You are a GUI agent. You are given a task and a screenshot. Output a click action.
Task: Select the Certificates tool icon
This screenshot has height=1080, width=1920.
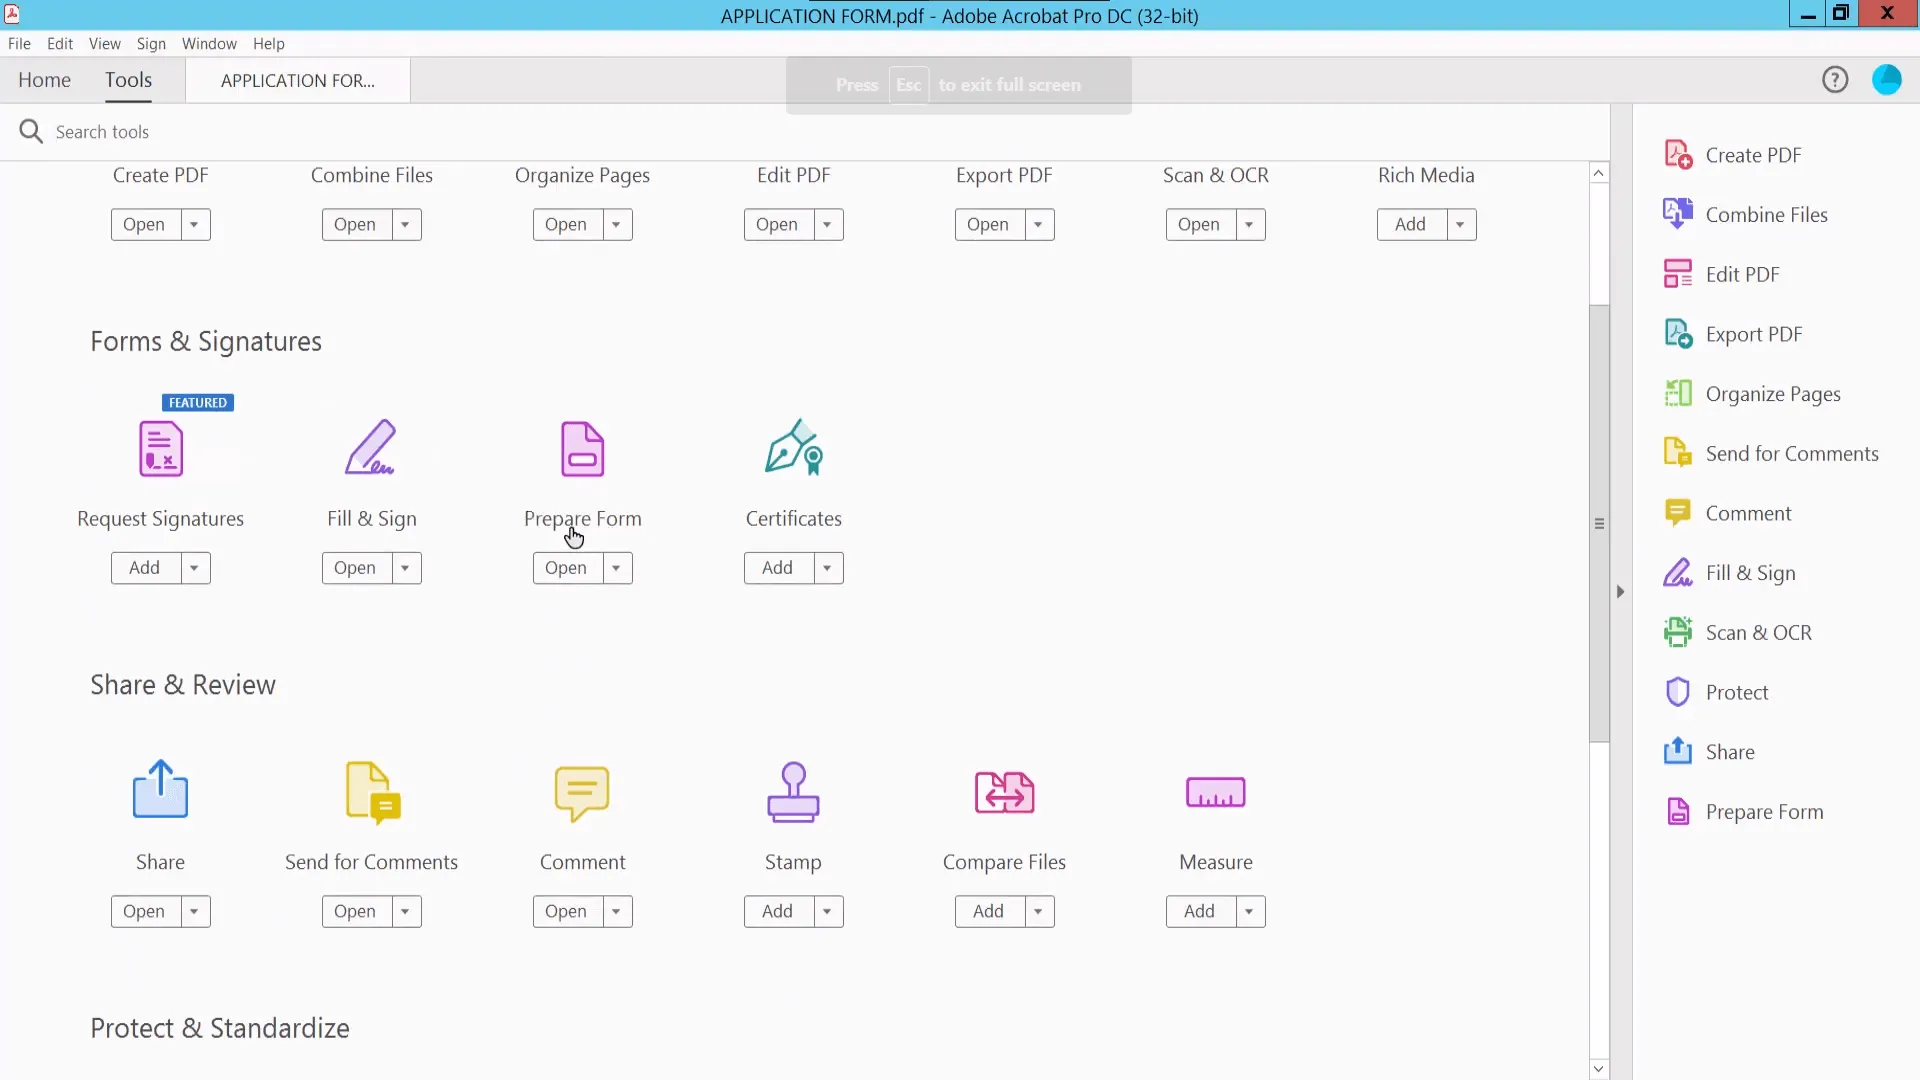[793, 447]
